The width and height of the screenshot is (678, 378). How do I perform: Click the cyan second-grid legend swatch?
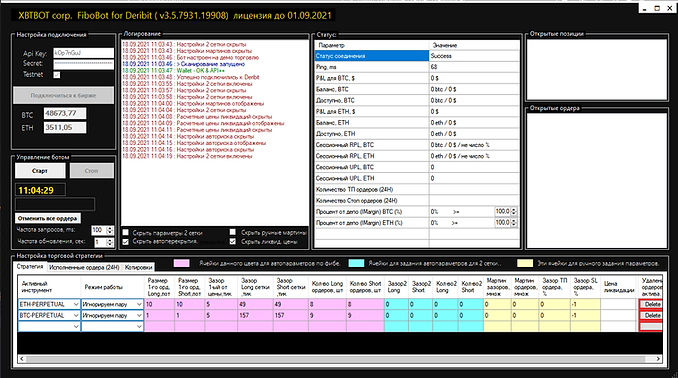point(356,263)
